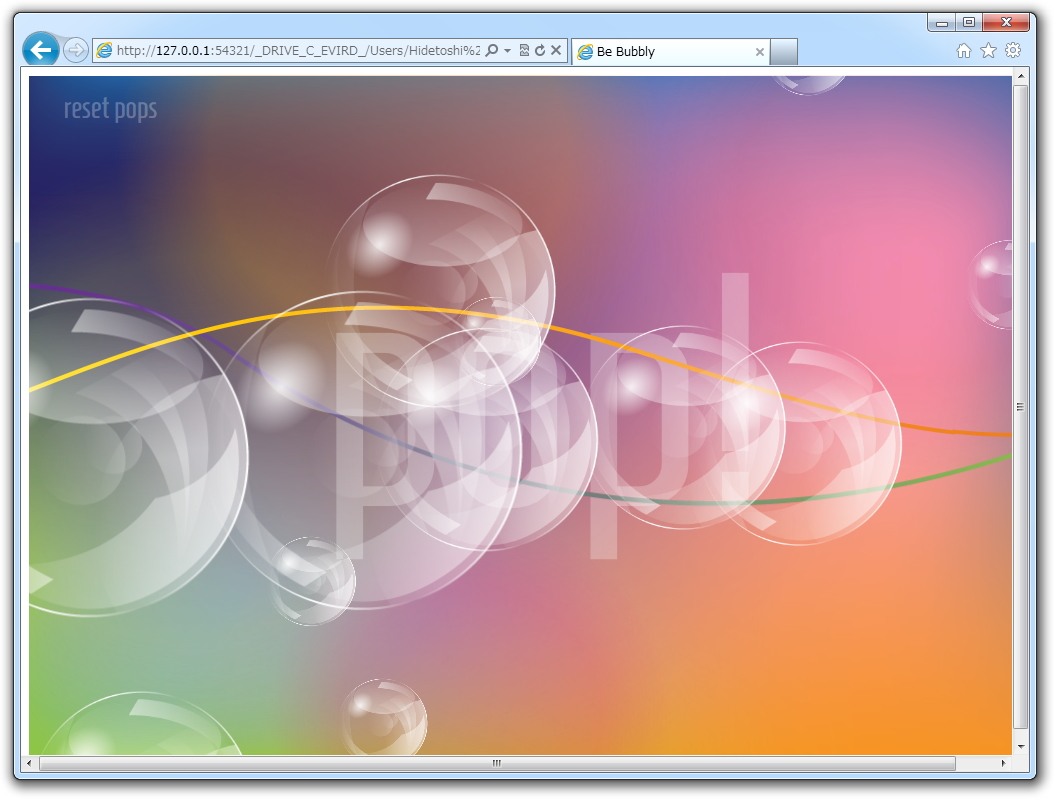Maximize the browser window
1054x799 pixels.
[969, 23]
